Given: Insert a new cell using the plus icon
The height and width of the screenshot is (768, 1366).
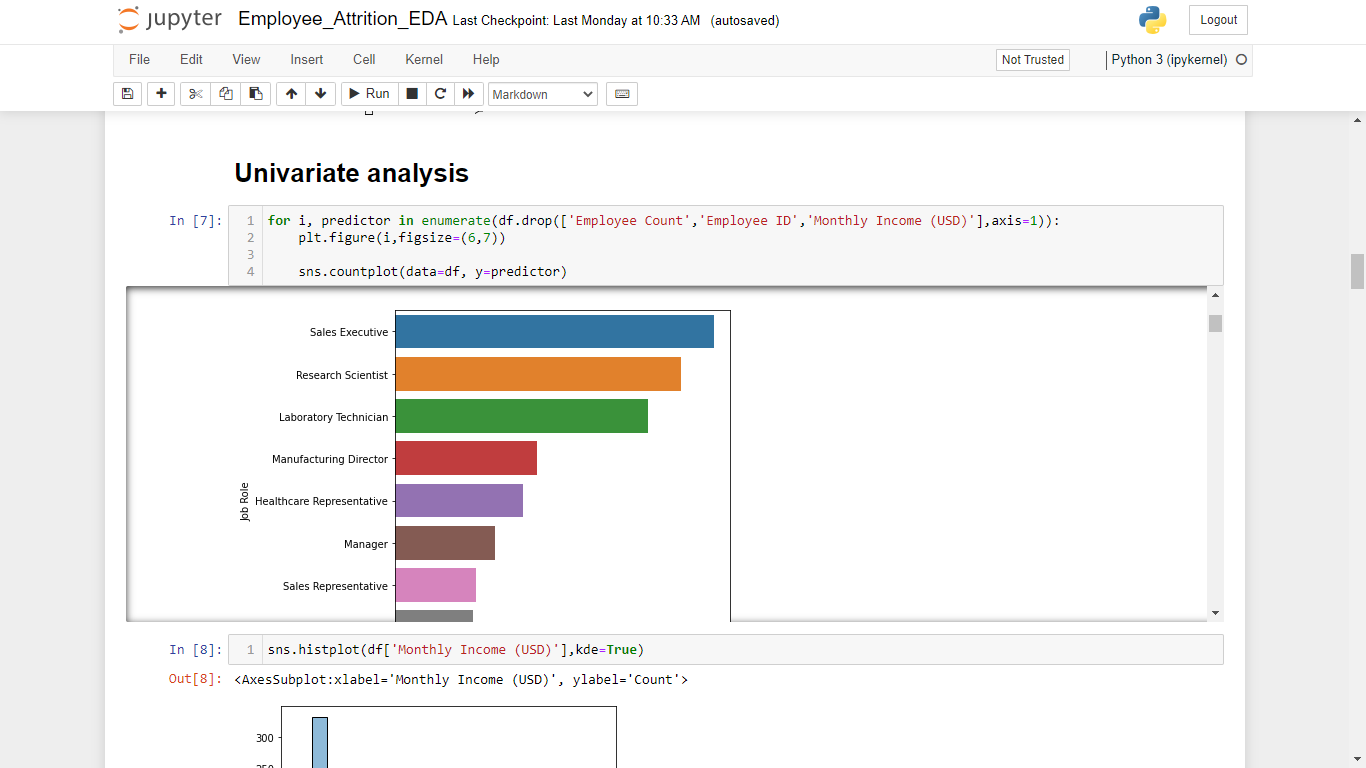Looking at the screenshot, I should click(x=161, y=93).
